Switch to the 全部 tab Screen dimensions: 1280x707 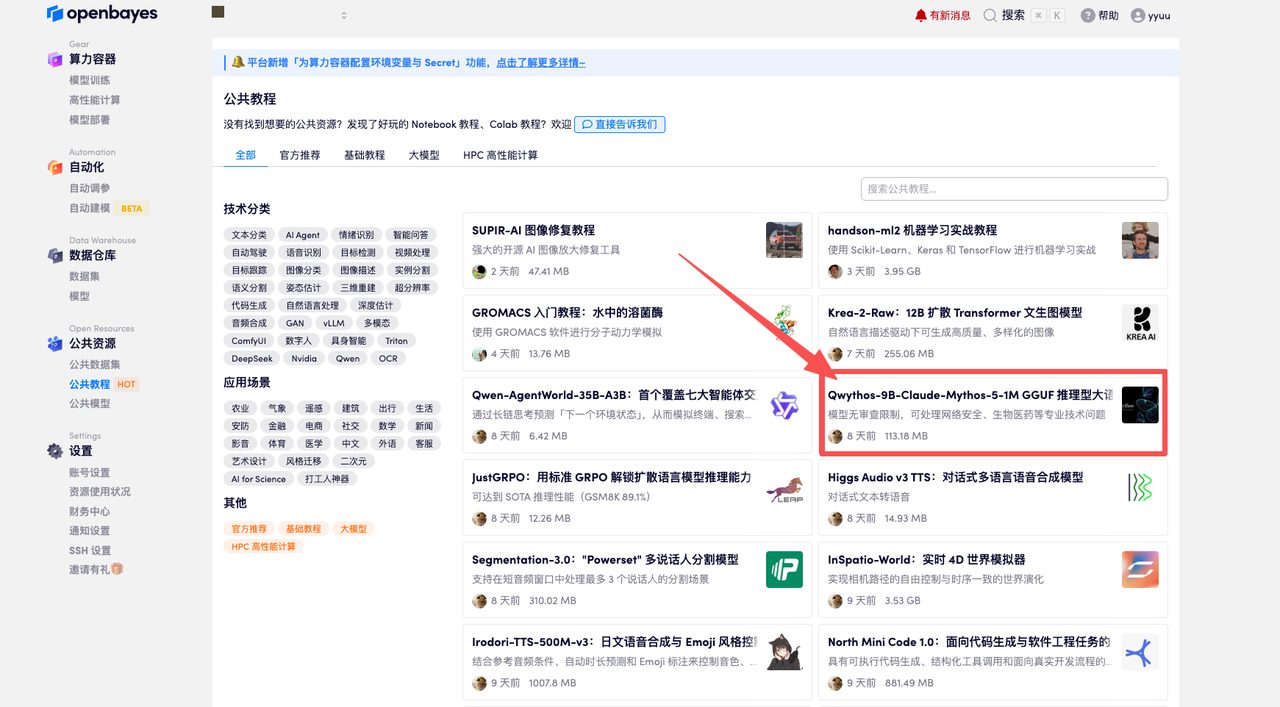point(245,155)
